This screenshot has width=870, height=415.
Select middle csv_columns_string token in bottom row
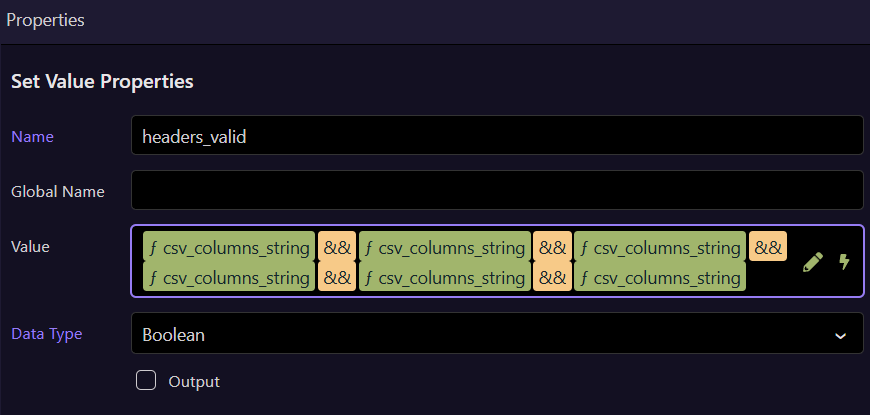coord(445,277)
